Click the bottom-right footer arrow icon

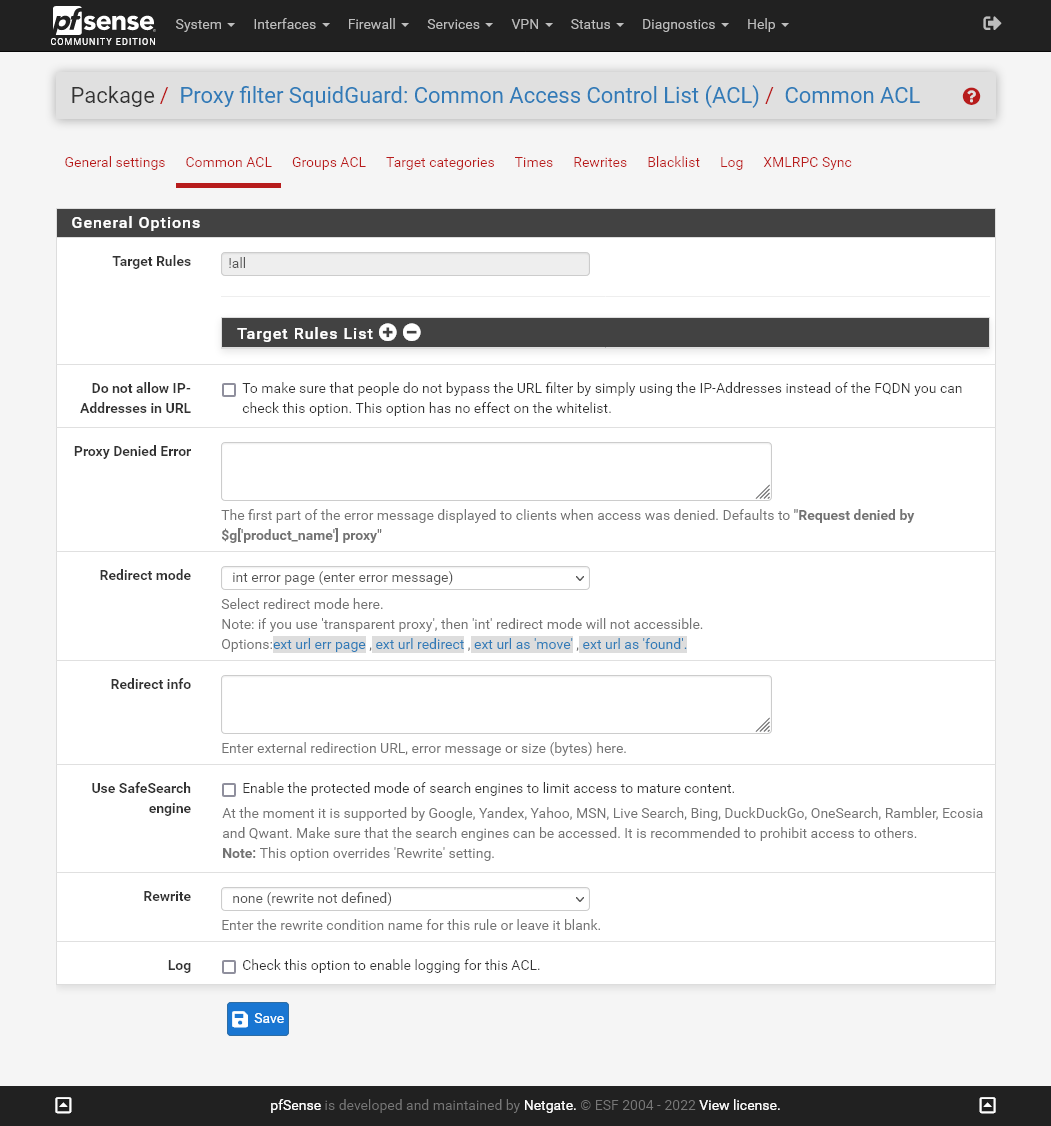click(987, 1105)
